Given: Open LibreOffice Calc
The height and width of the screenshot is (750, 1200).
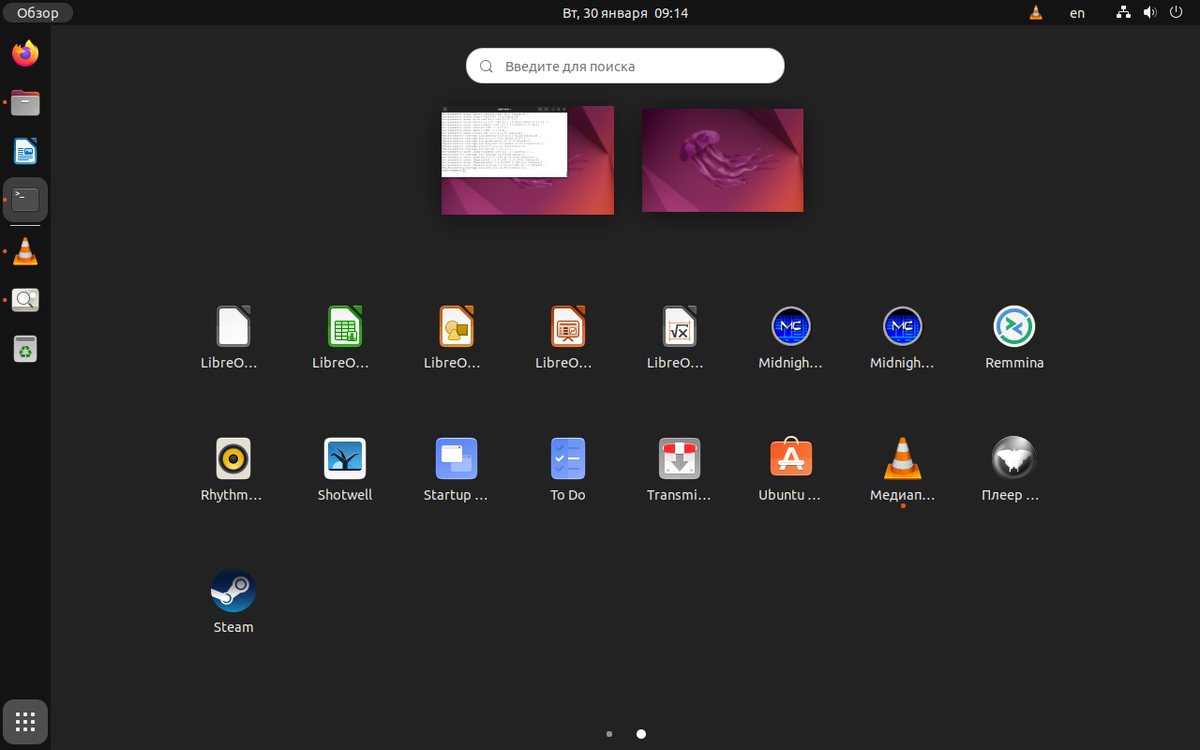Looking at the screenshot, I should click(345, 325).
